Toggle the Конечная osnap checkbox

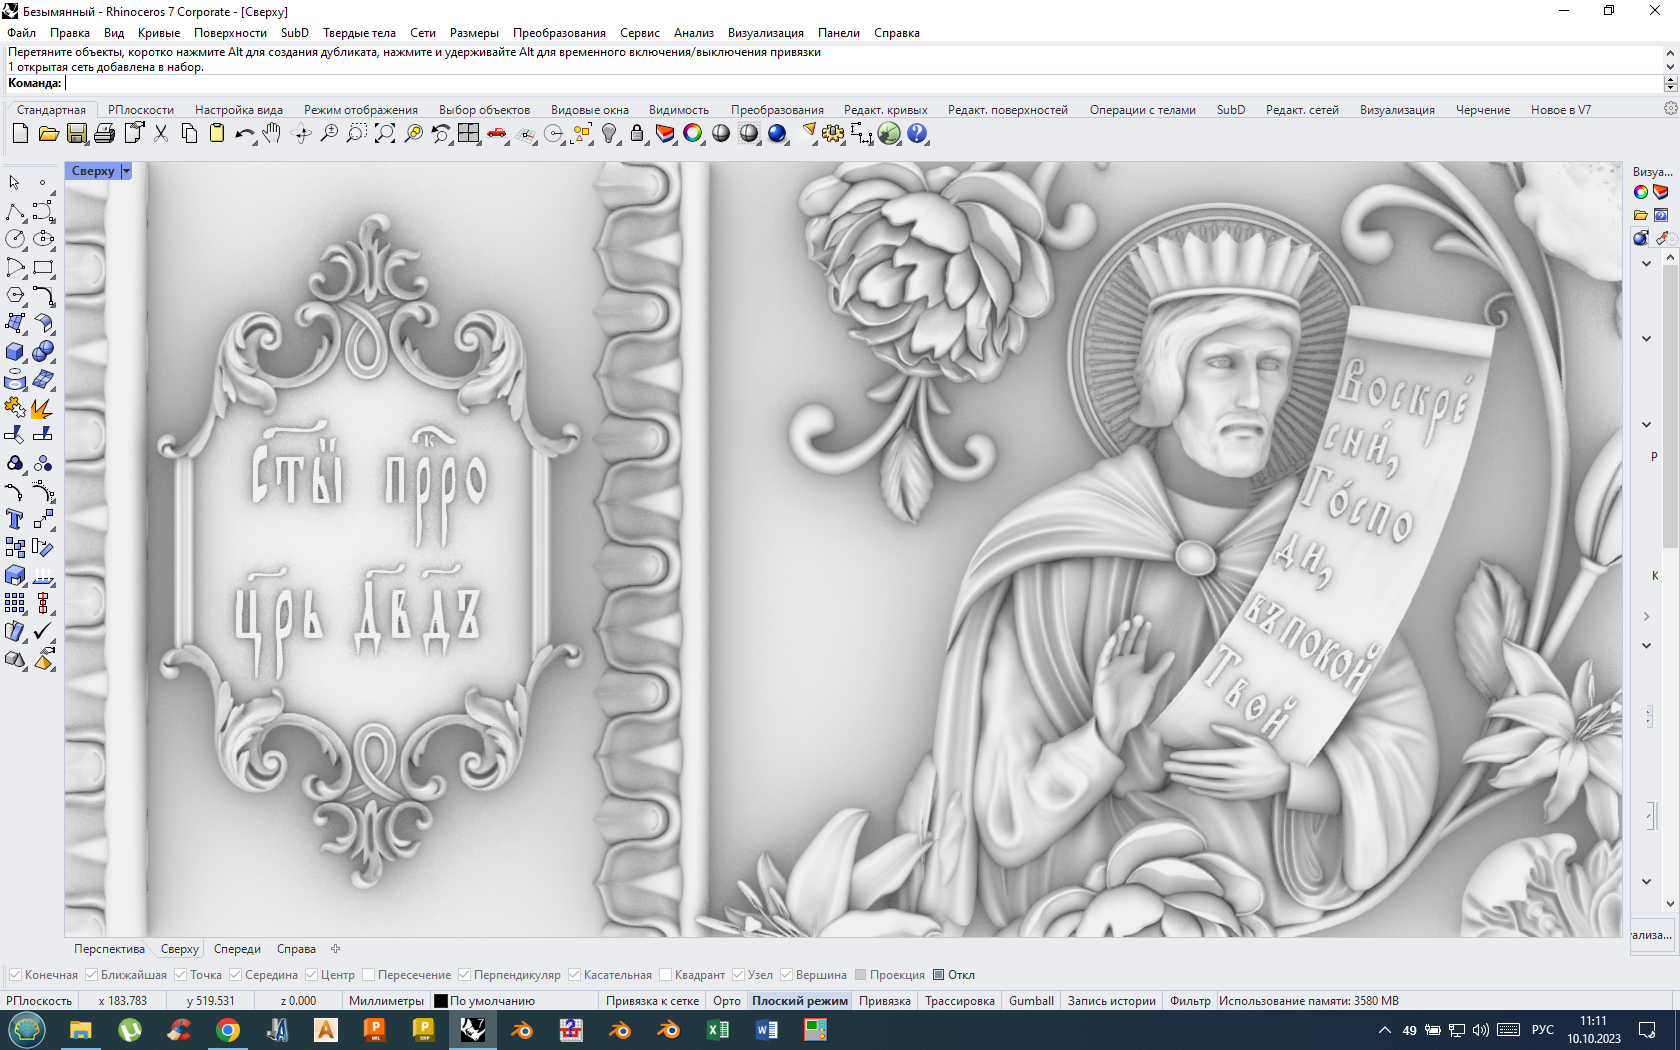pos(15,975)
